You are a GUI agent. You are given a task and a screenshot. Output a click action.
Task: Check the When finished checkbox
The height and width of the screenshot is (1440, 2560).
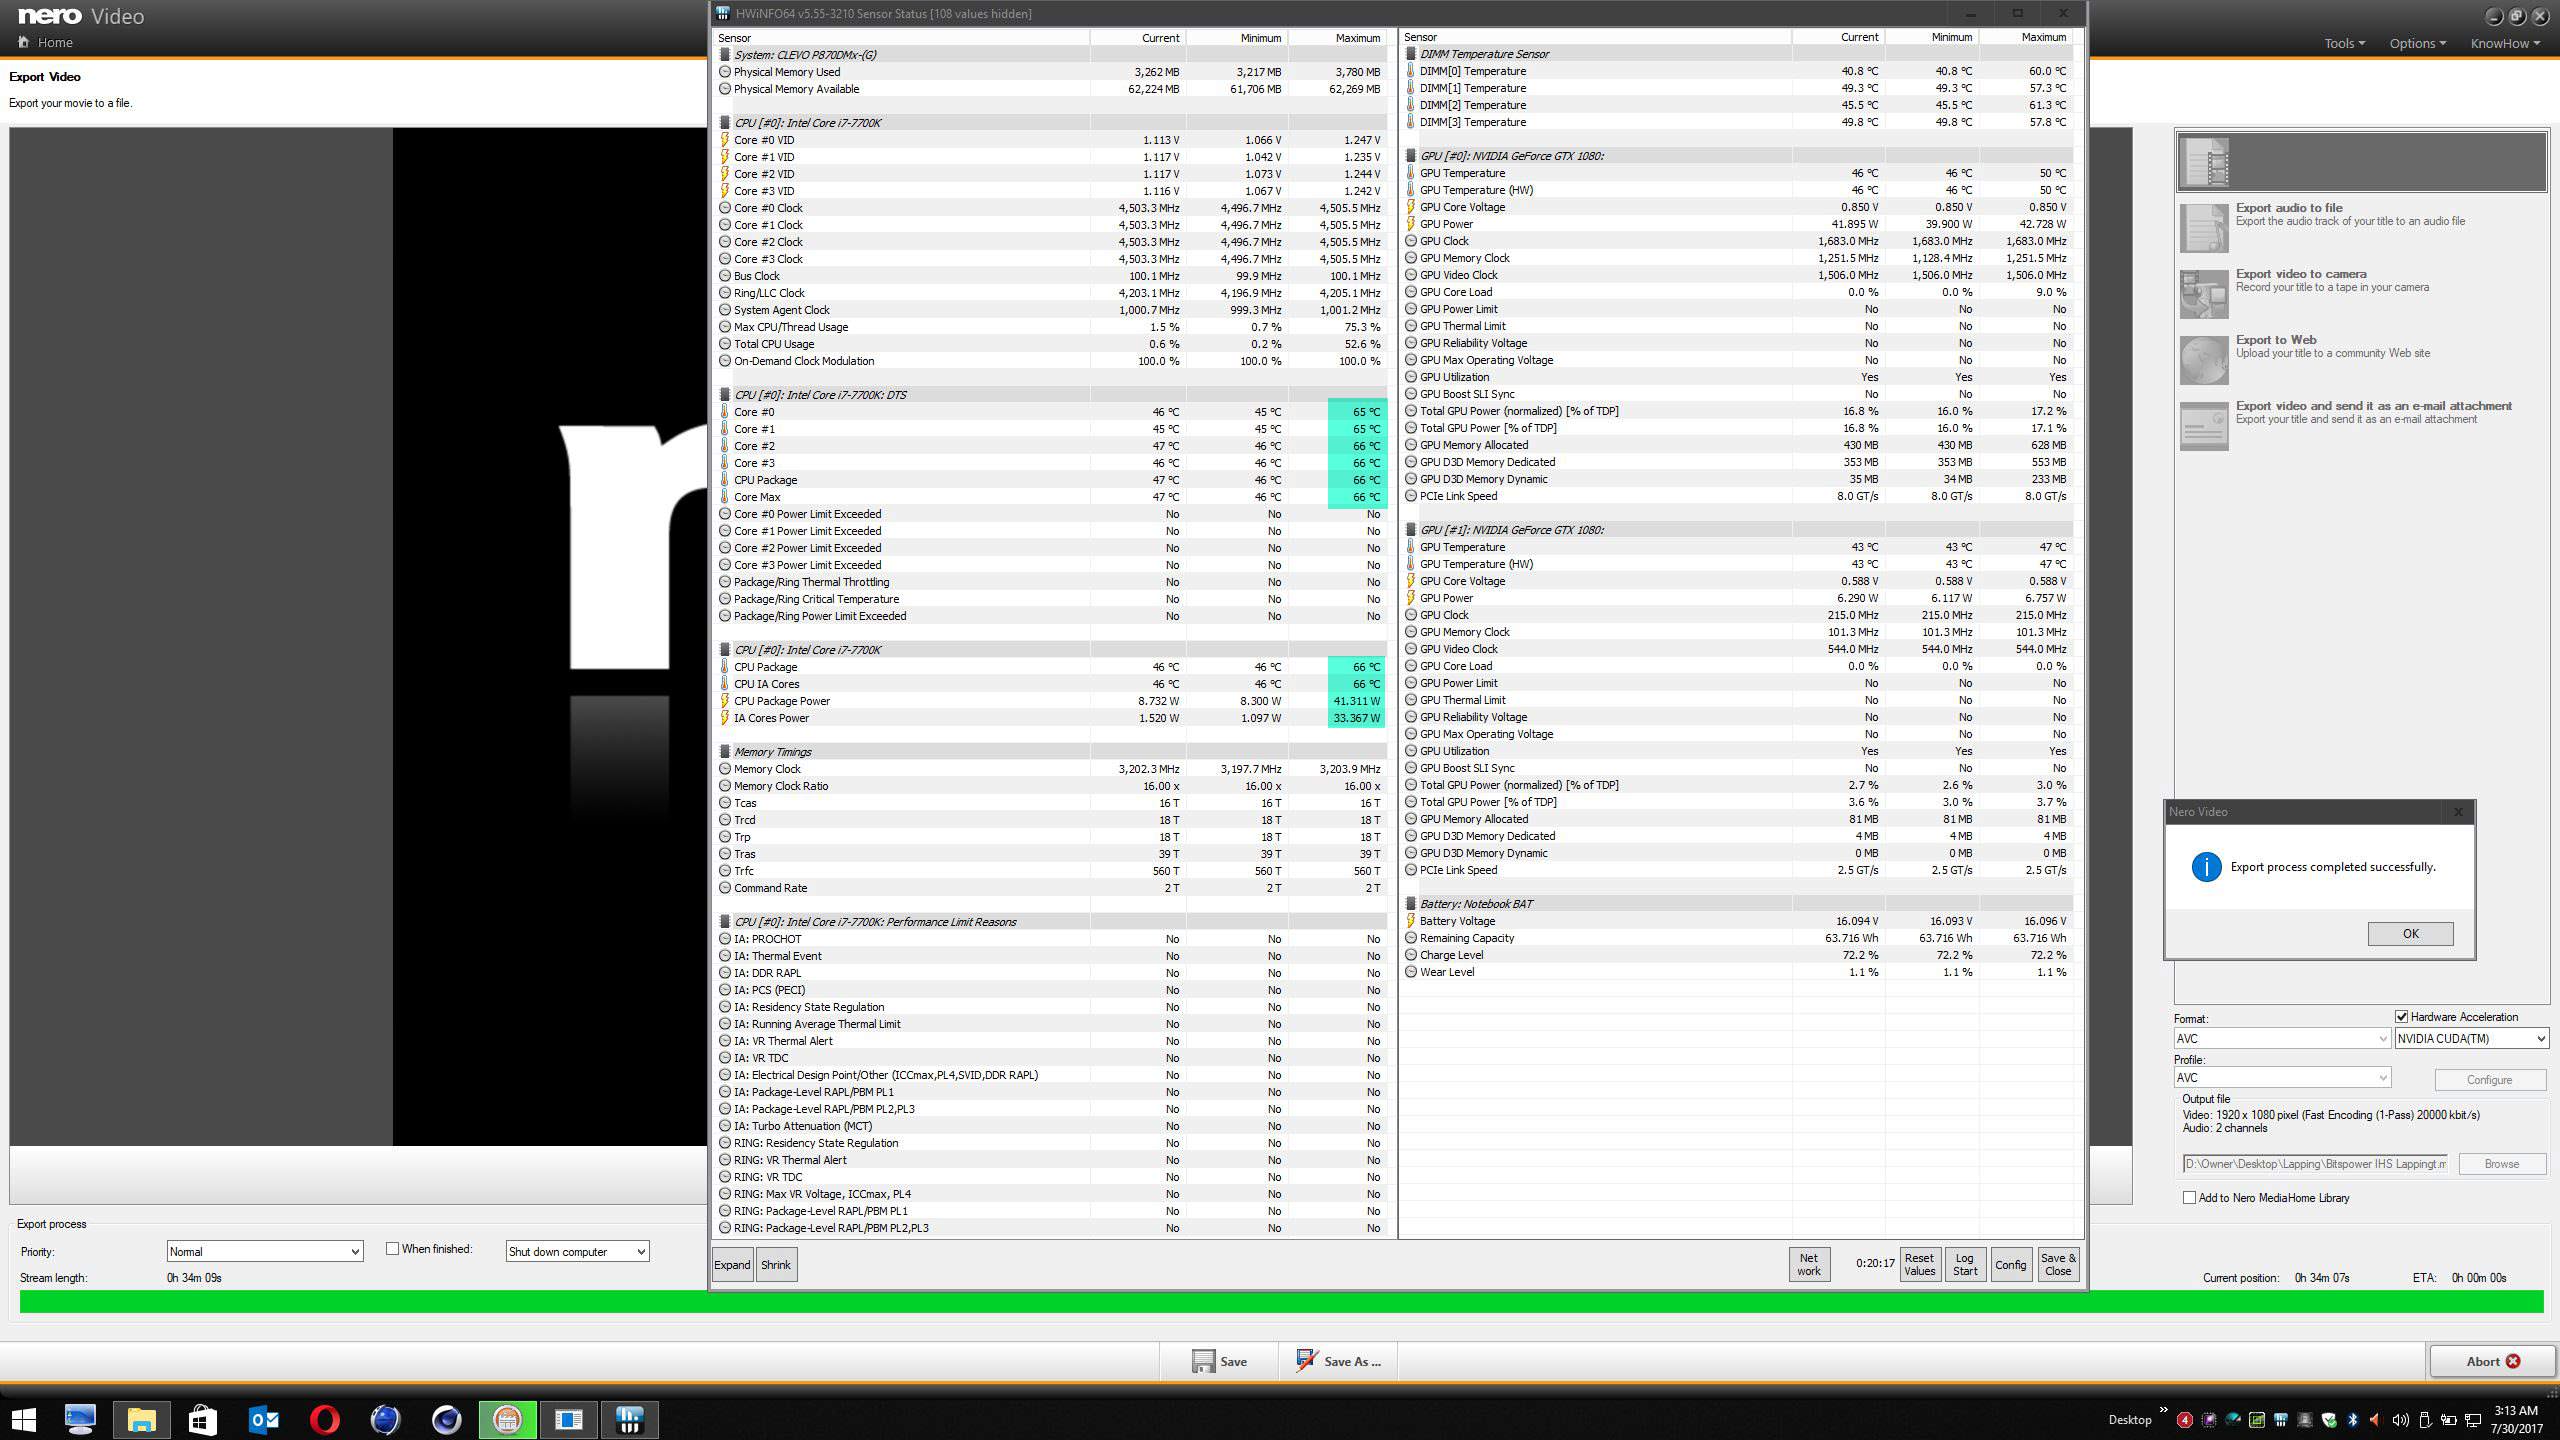[x=393, y=1249]
